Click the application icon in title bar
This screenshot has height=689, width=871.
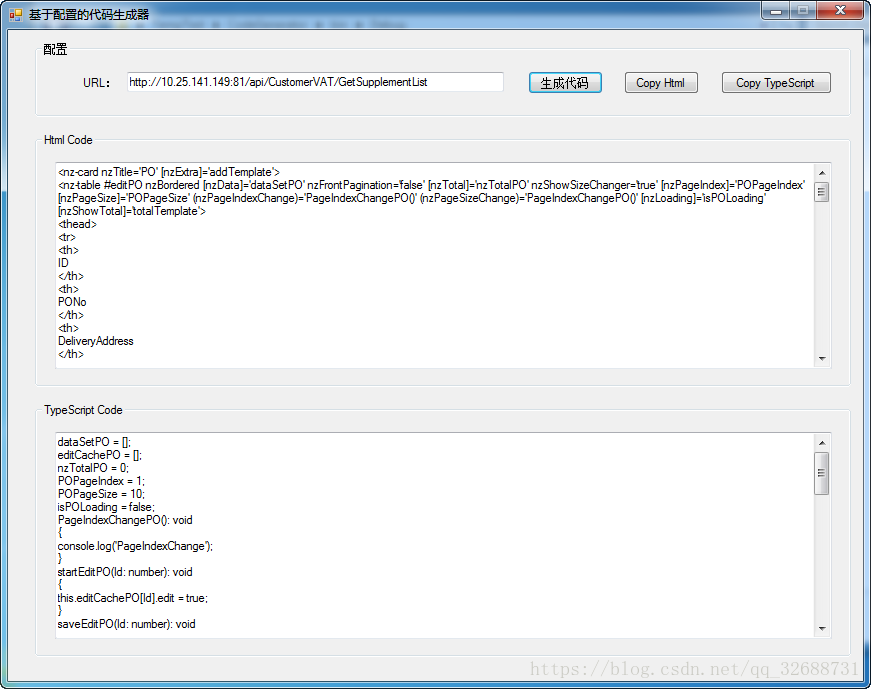pyautogui.click(x=16, y=14)
